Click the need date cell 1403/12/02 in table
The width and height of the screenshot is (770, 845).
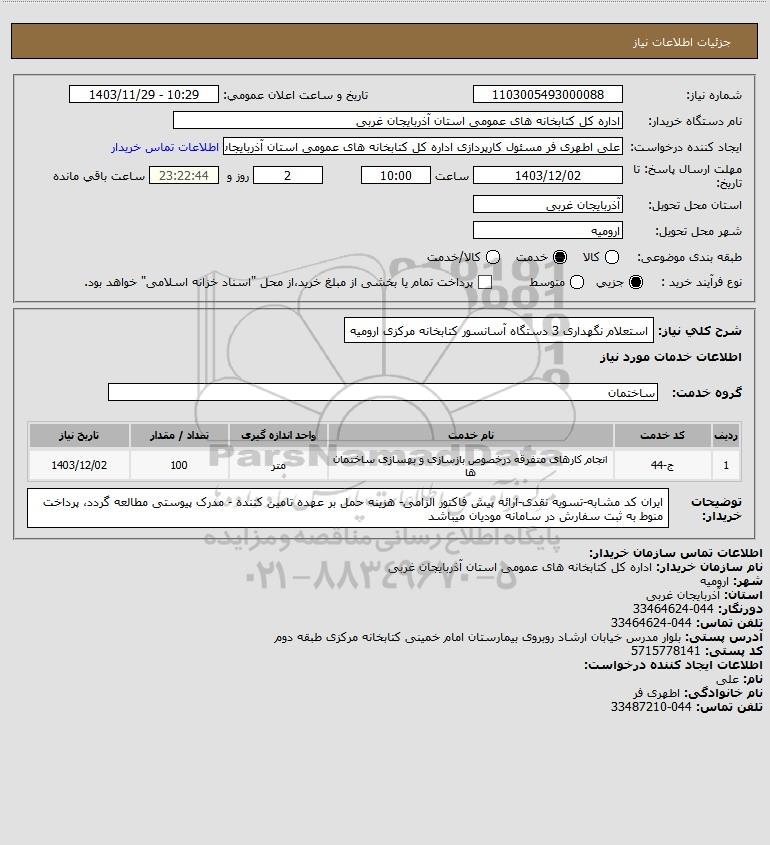[79, 465]
